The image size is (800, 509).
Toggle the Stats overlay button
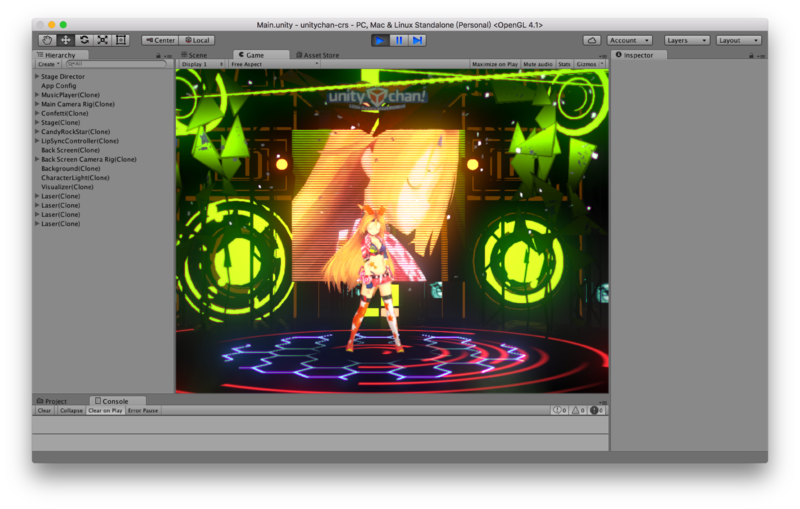click(564, 64)
